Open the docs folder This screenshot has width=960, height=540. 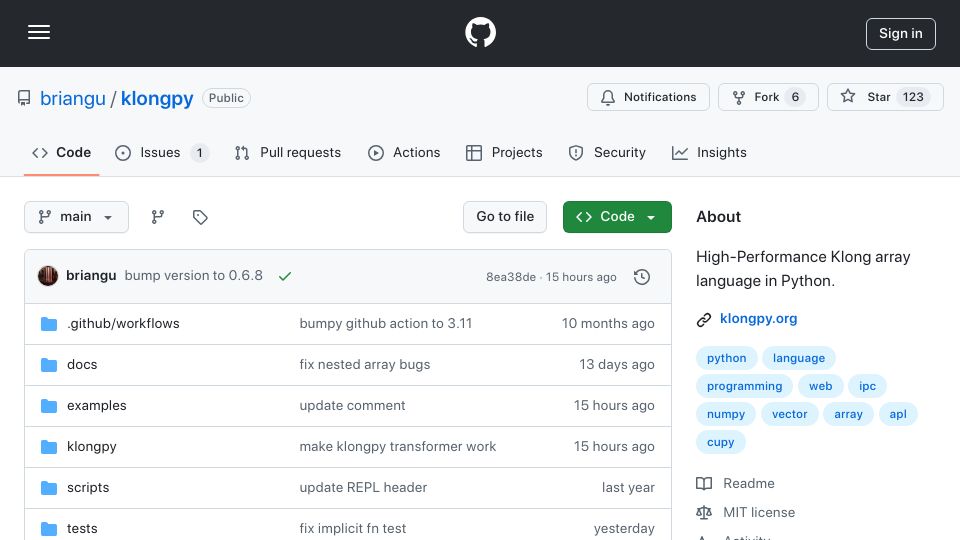82,364
